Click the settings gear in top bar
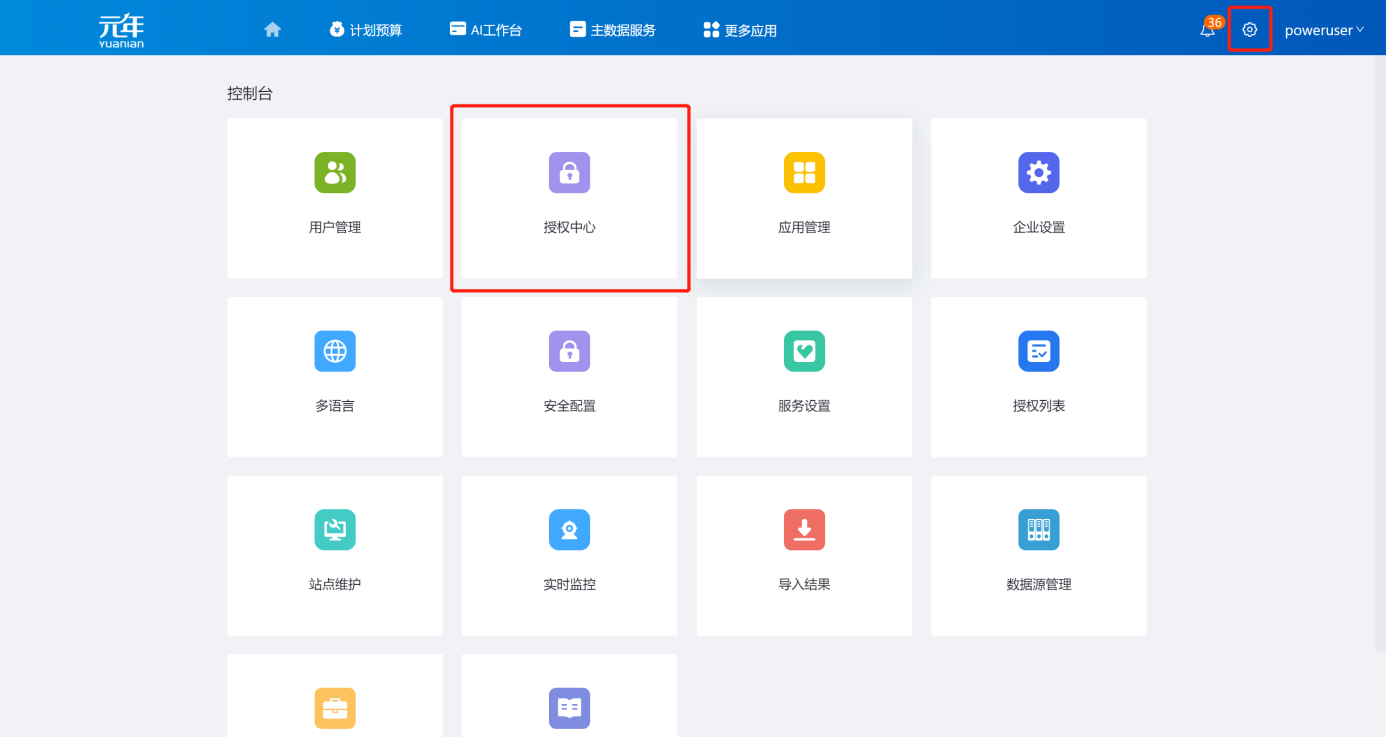1386x737 pixels. point(1249,30)
